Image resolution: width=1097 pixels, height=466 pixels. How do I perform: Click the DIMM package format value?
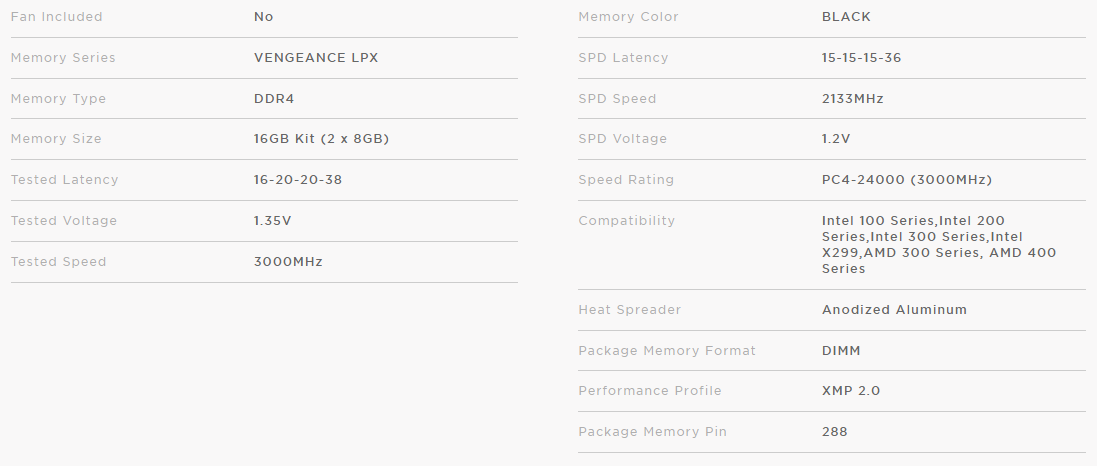point(841,351)
